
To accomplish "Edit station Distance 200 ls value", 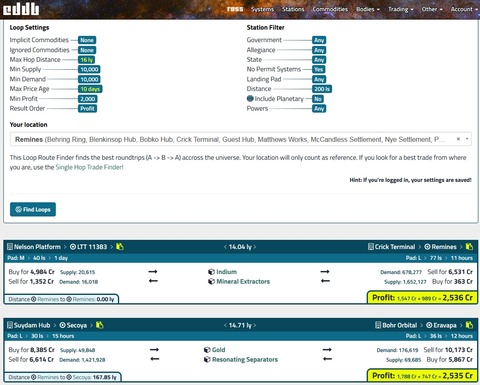I will 322,89.
